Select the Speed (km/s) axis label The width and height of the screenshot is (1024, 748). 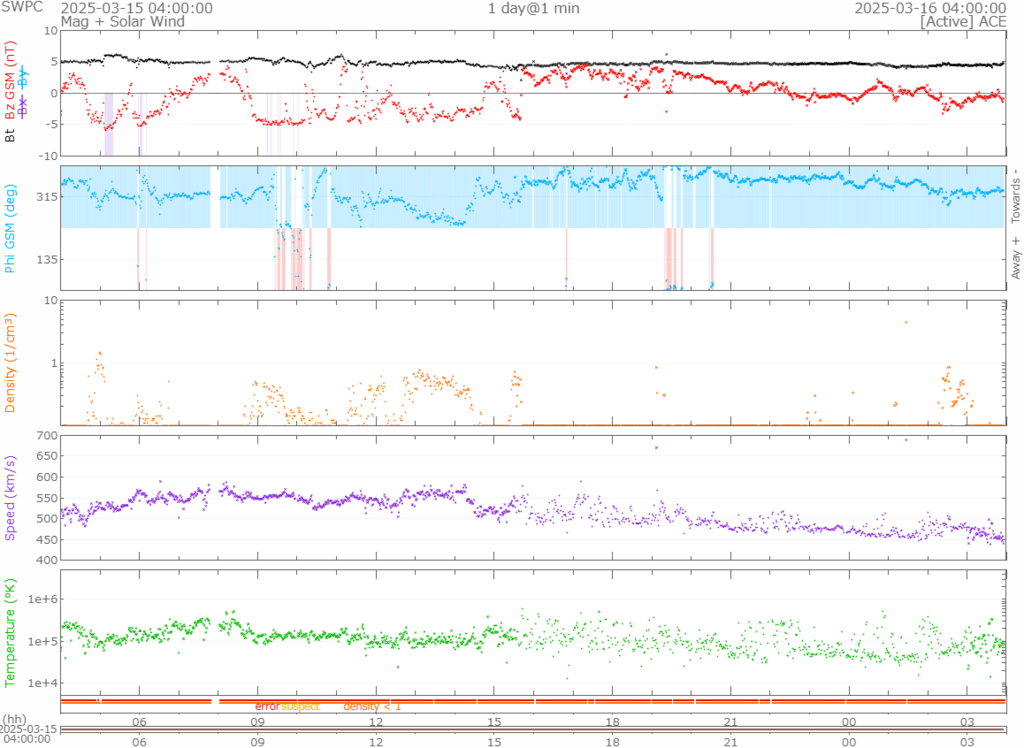coord(10,497)
